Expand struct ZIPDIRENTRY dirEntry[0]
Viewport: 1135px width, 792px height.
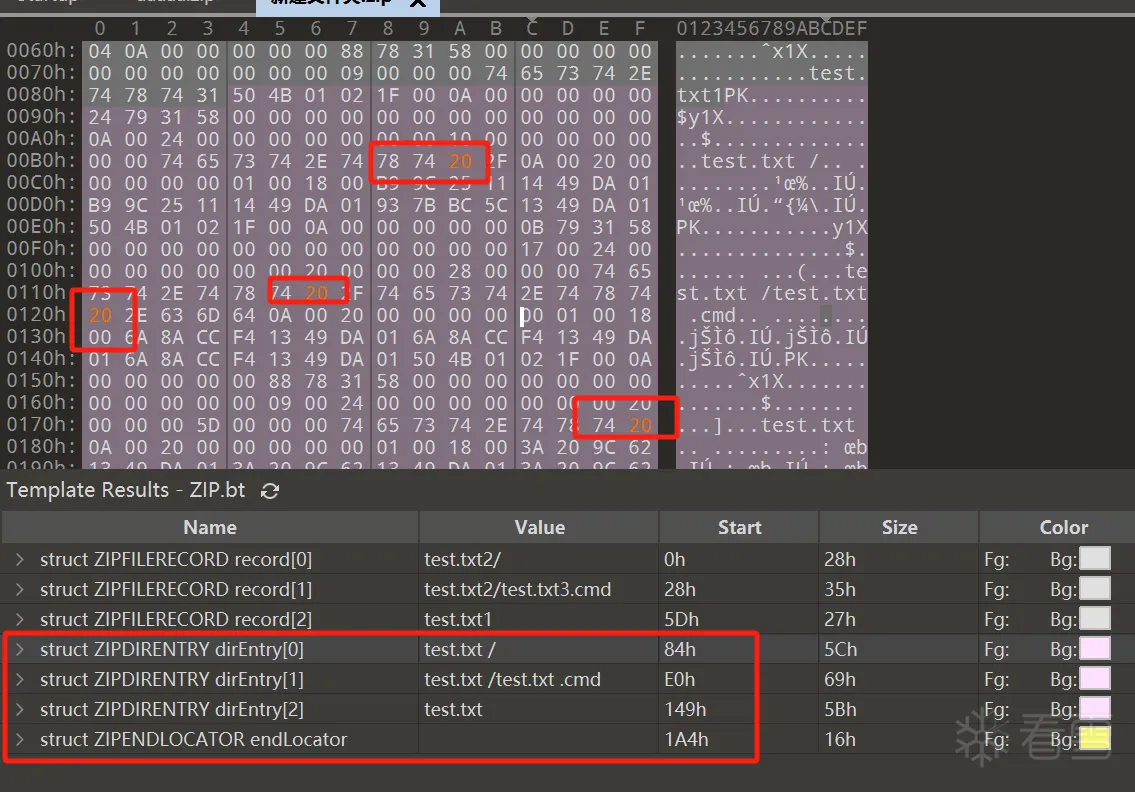pyautogui.click(x=20, y=649)
